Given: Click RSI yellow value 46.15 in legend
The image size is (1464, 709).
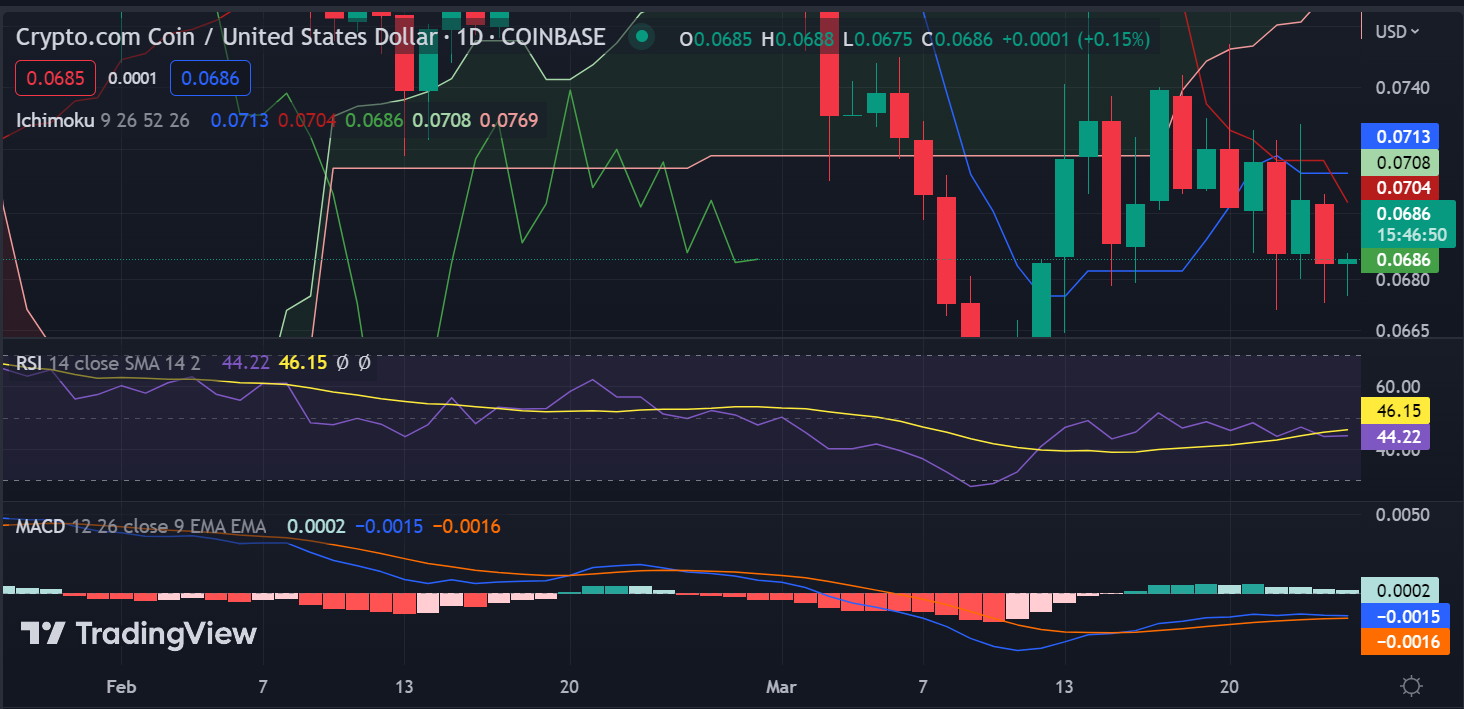Looking at the screenshot, I should point(302,363).
